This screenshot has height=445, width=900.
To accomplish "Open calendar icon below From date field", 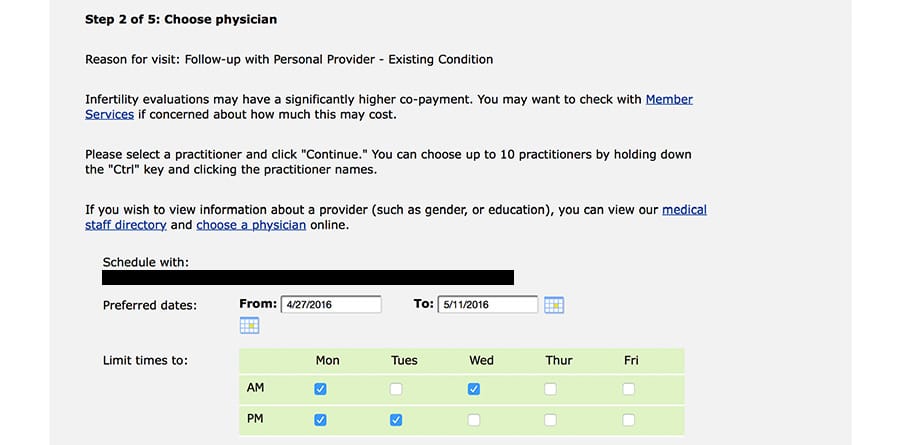I will [249, 325].
